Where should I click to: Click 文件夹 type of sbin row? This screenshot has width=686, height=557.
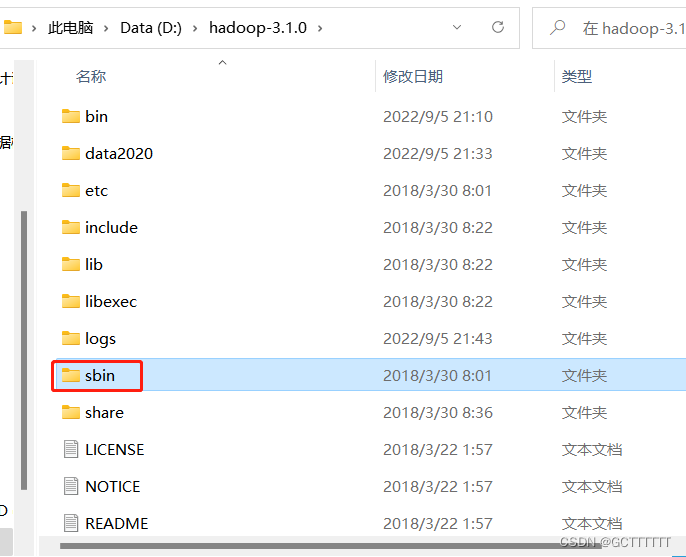coord(584,375)
